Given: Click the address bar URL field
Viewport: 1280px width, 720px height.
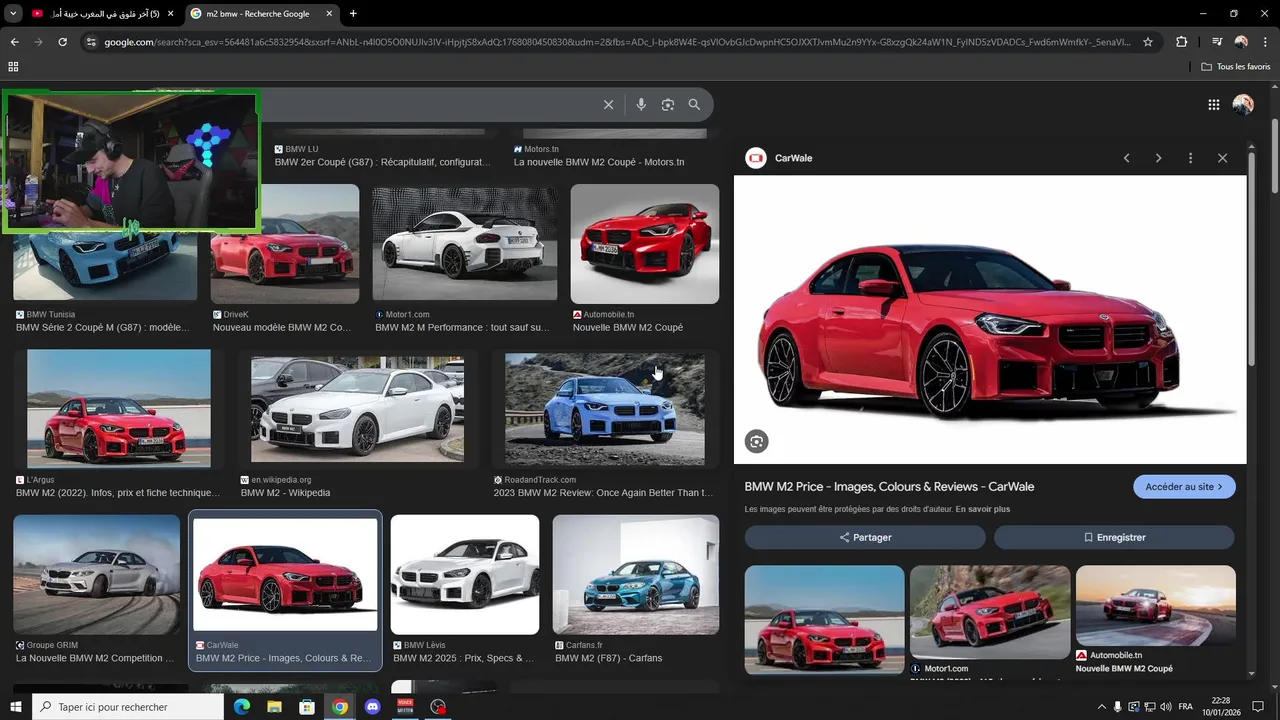Looking at the screenshot, I should (x=618, y=42).
